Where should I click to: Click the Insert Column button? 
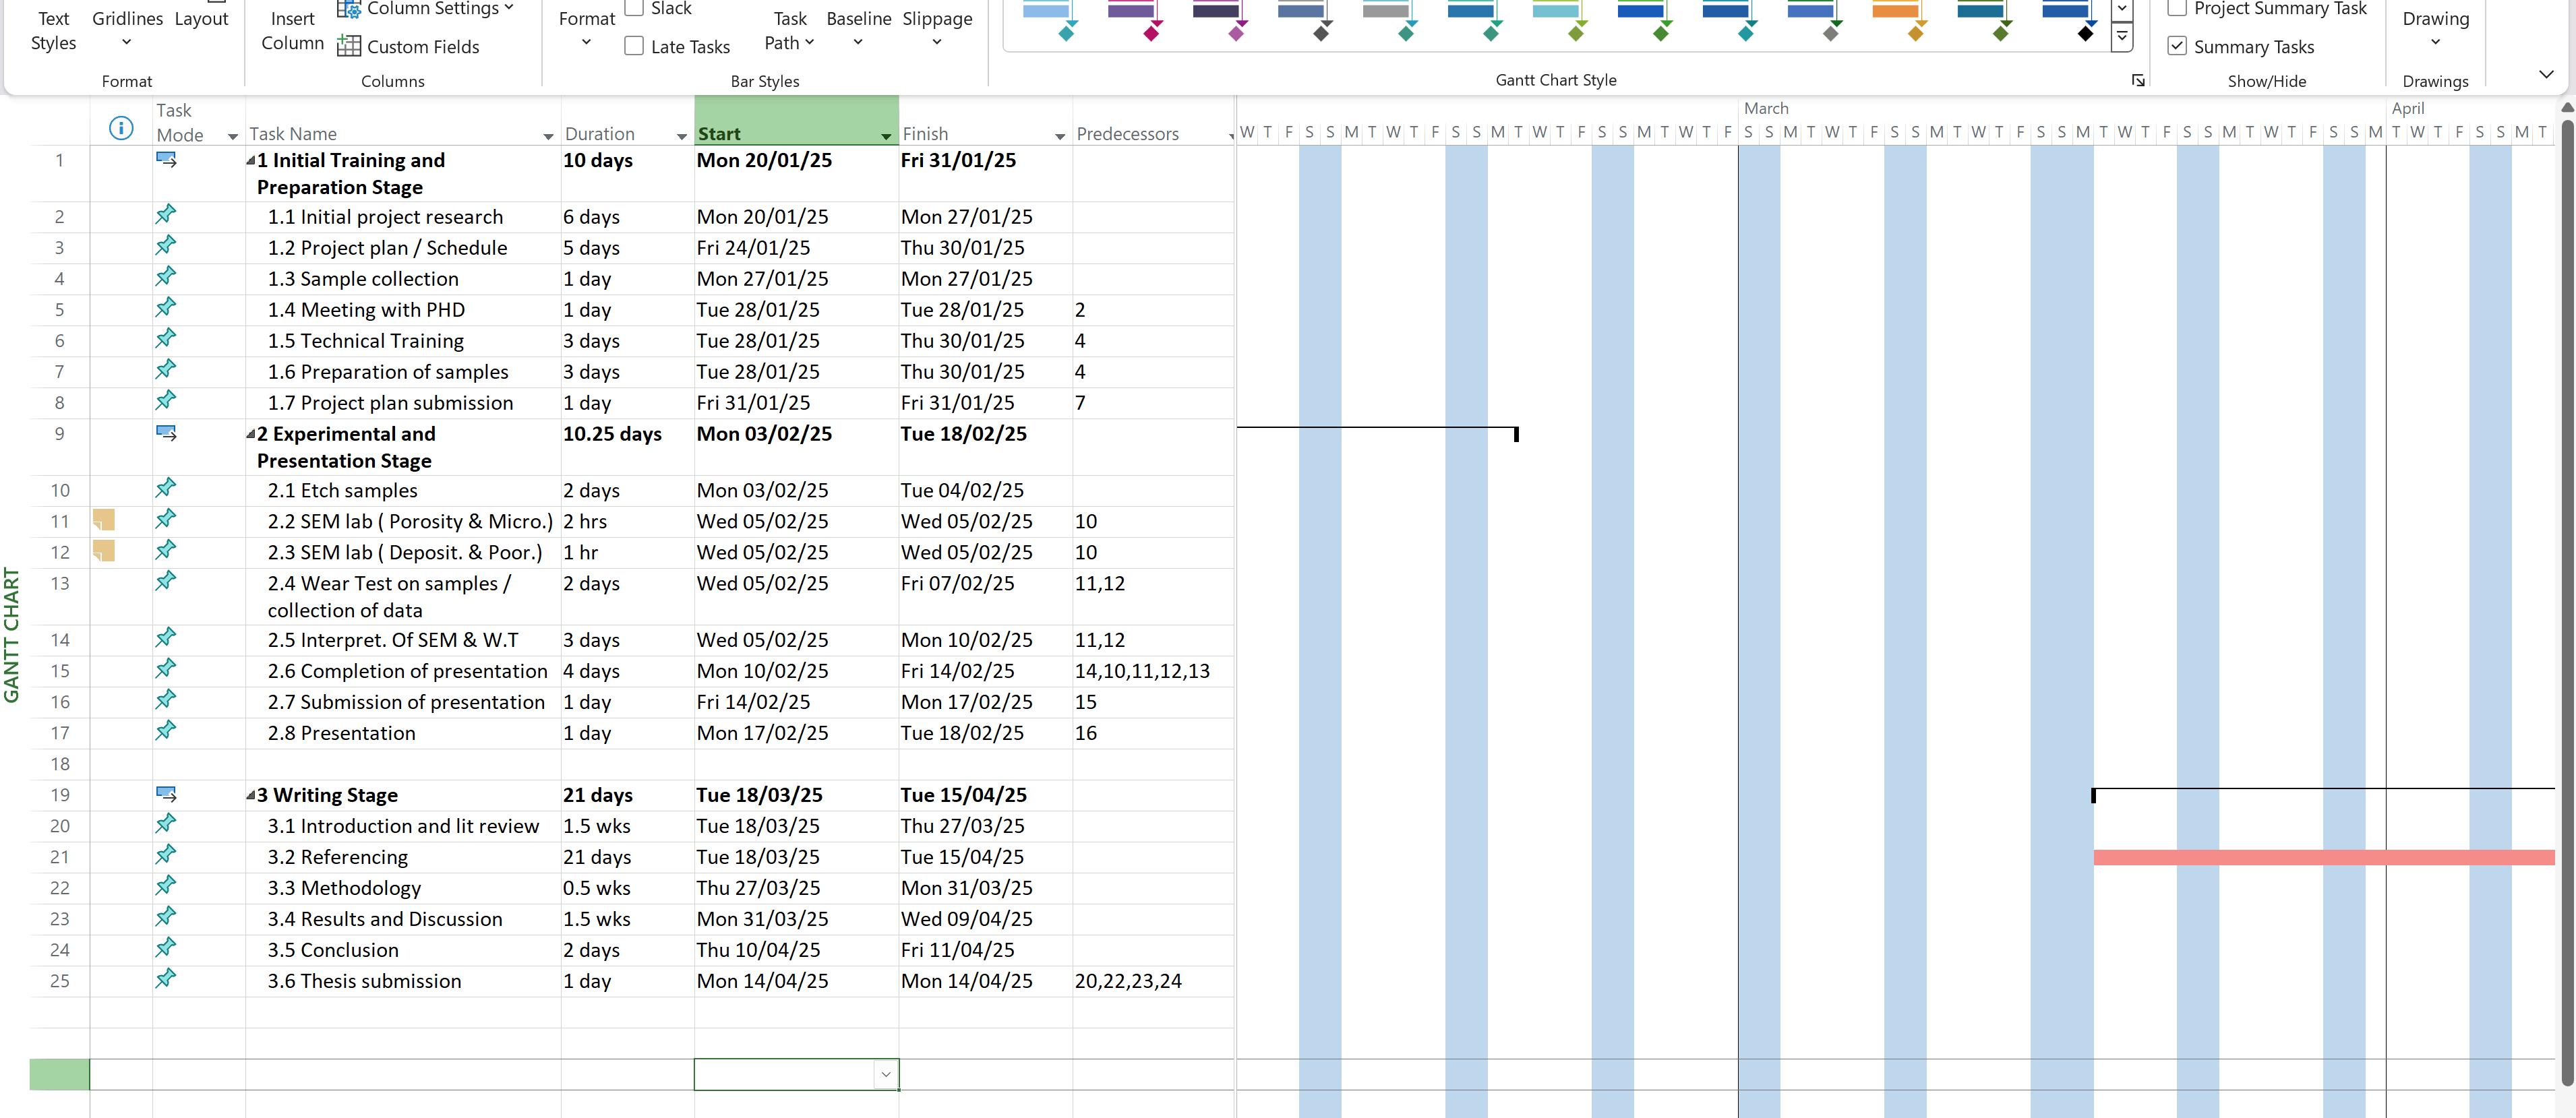pos(292,30)
